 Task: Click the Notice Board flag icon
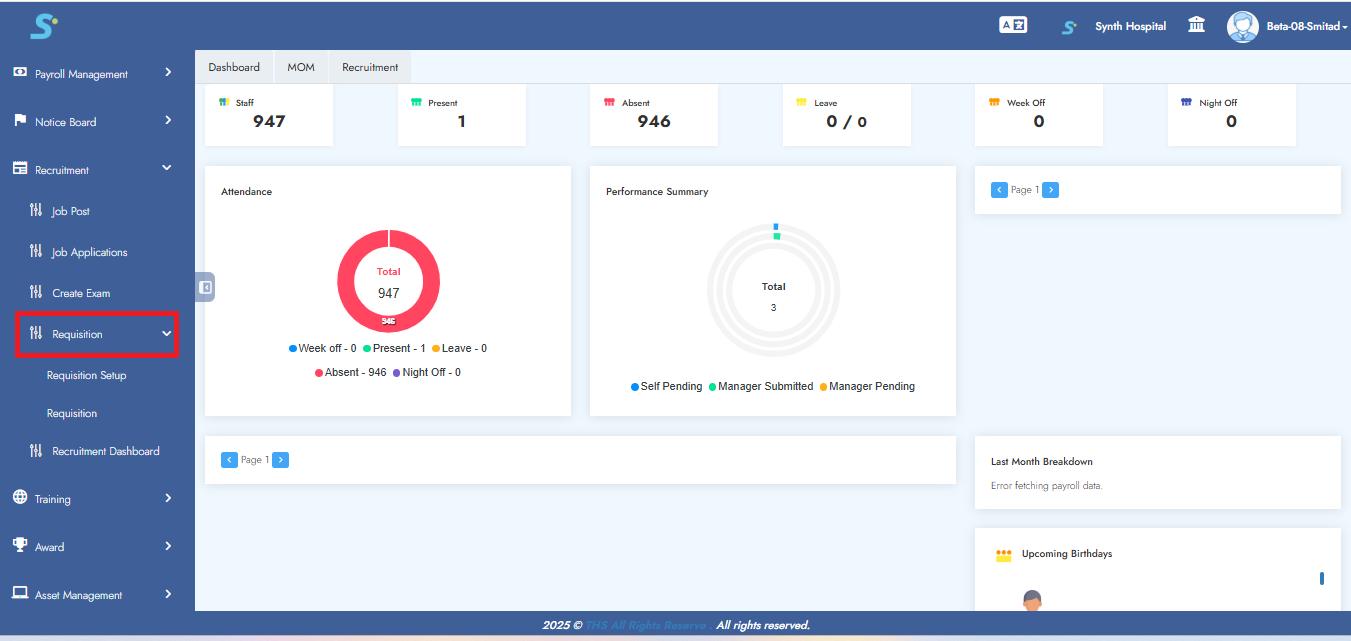pos(20,121)
